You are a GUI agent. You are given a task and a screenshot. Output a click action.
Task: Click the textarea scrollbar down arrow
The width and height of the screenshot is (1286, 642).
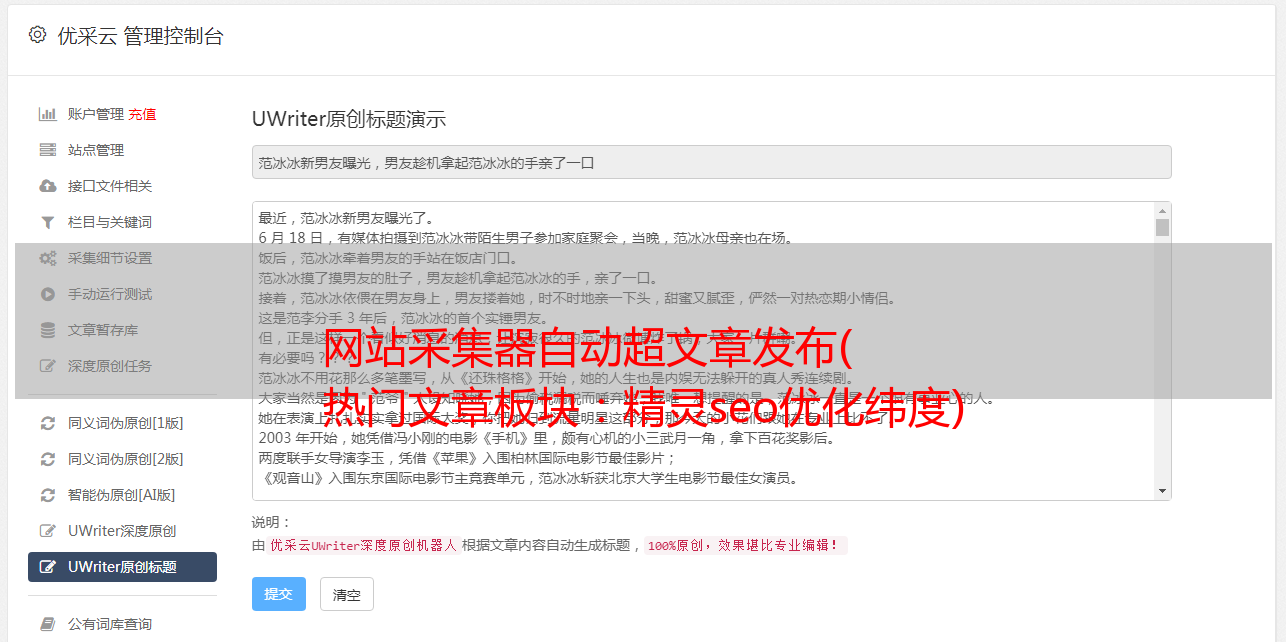(1162, 491)
